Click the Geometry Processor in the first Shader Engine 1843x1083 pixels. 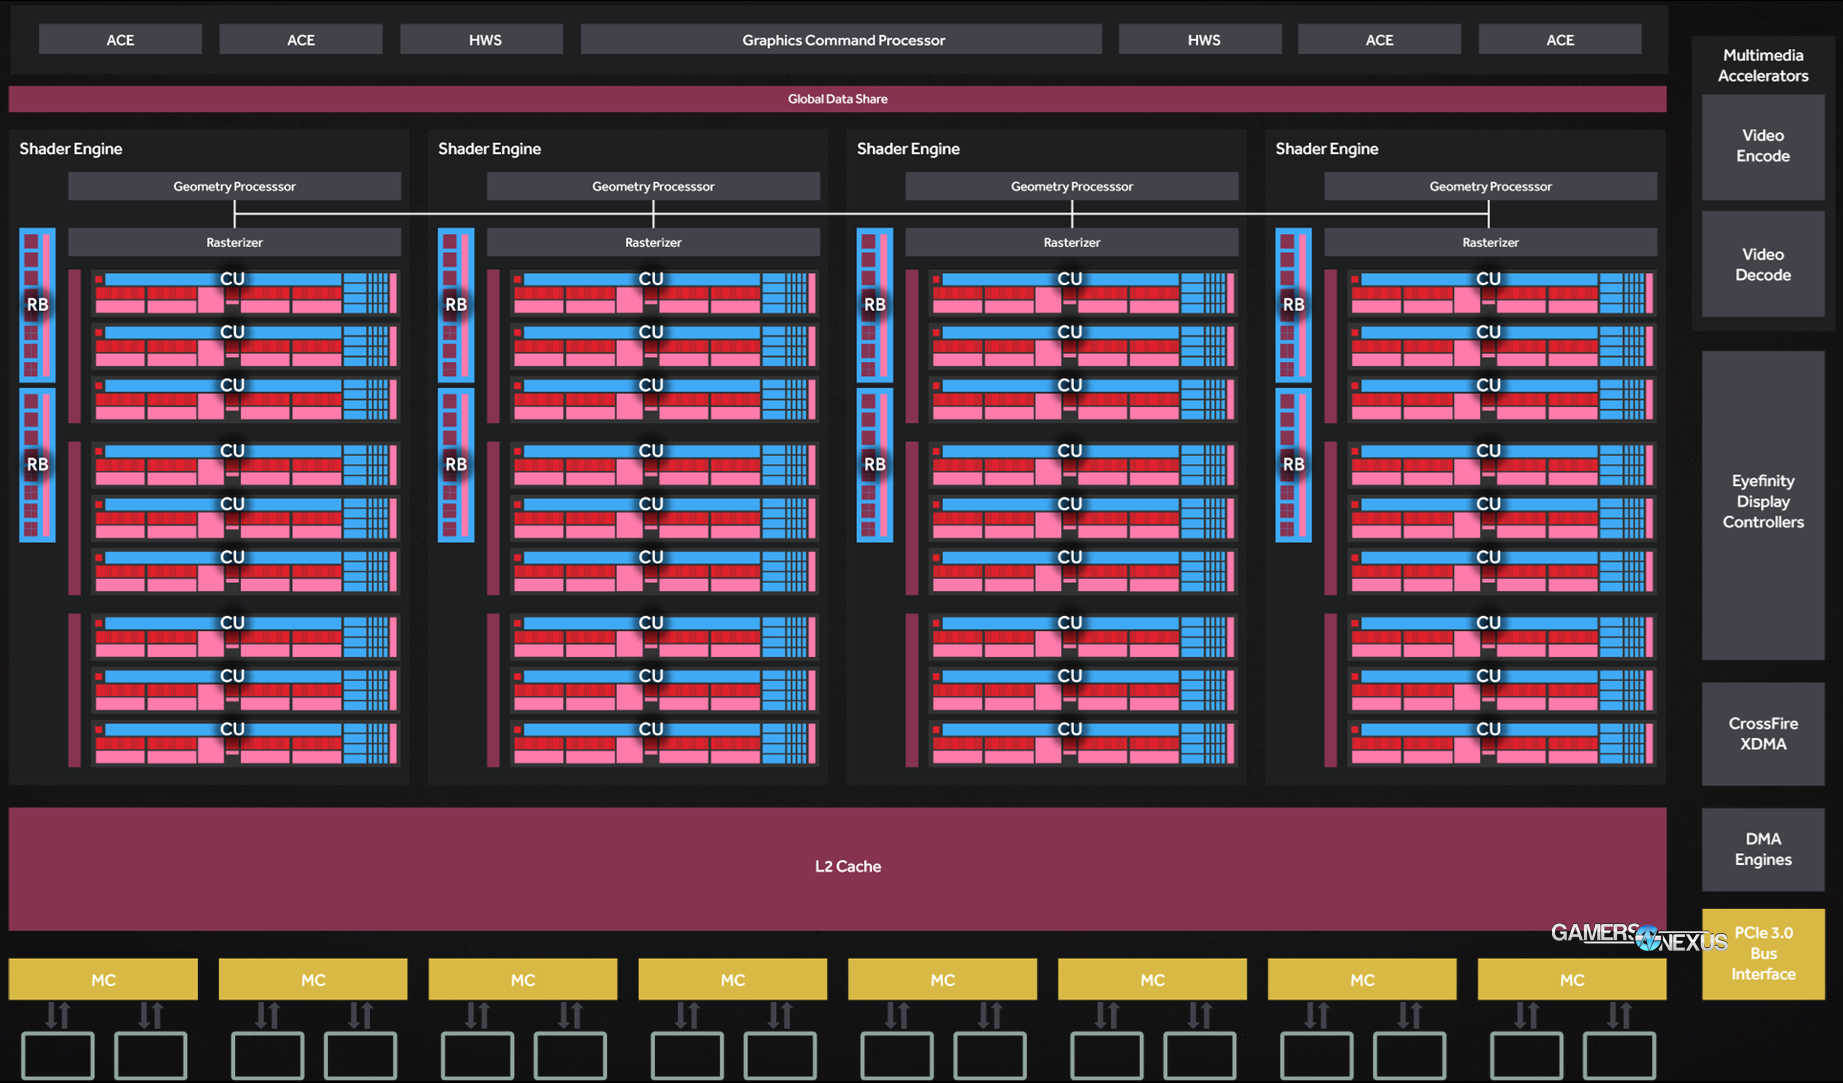pos(234,187)
